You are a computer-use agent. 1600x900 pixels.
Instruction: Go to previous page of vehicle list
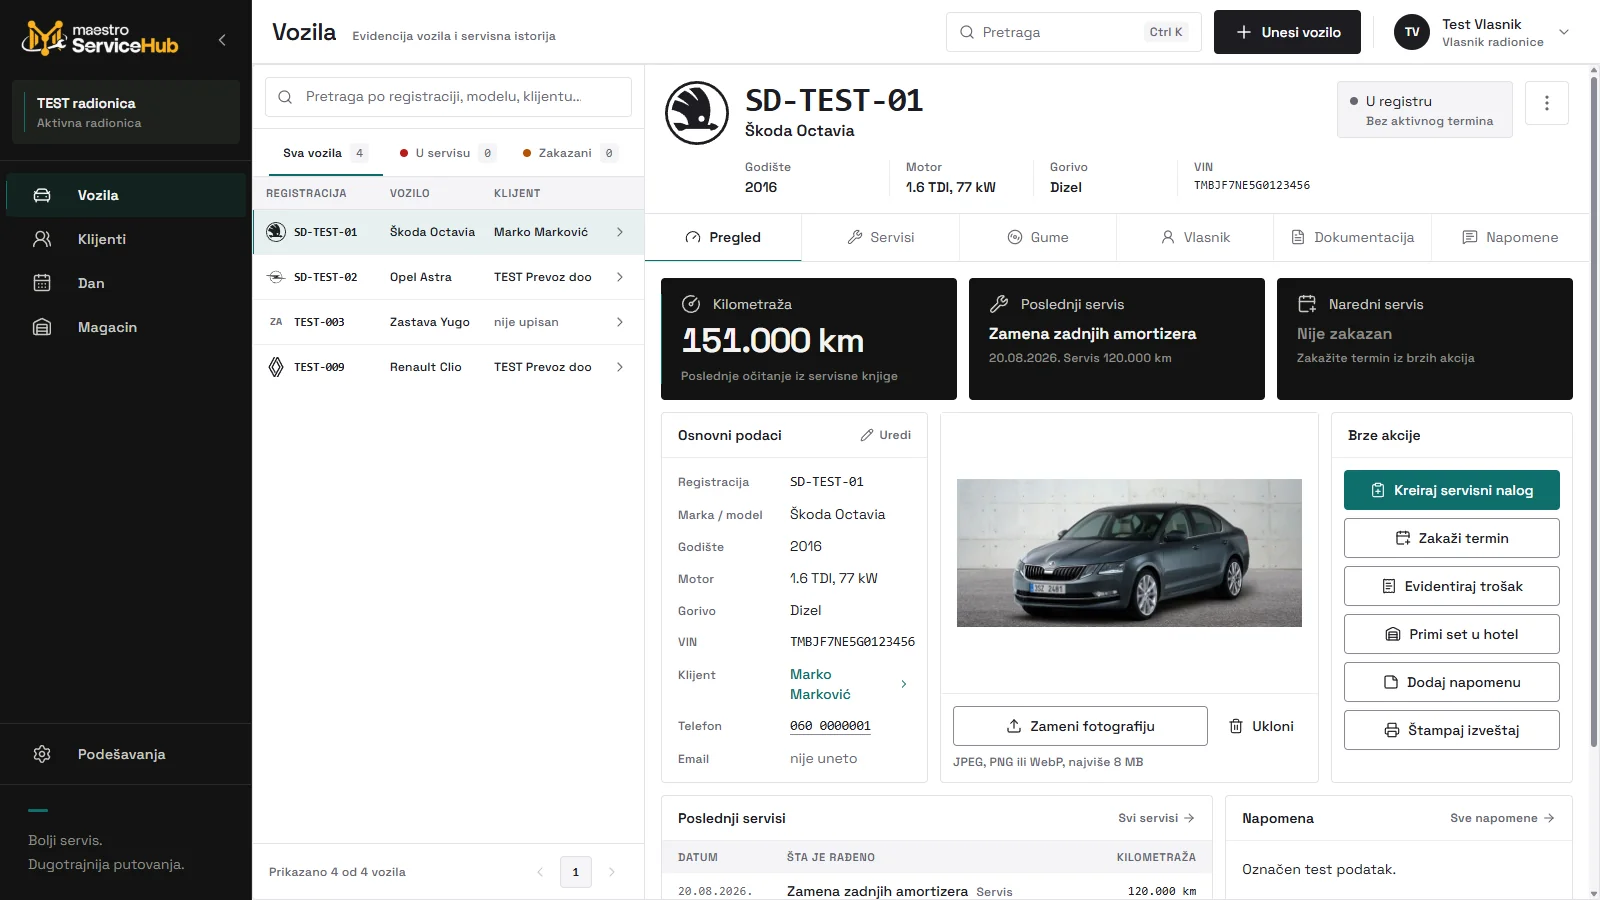tap(540, 872)
